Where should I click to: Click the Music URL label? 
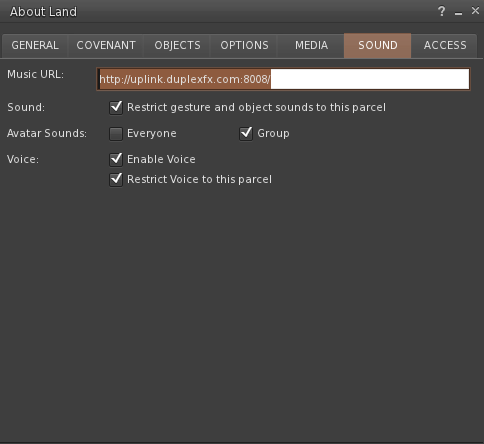(35, 74)
